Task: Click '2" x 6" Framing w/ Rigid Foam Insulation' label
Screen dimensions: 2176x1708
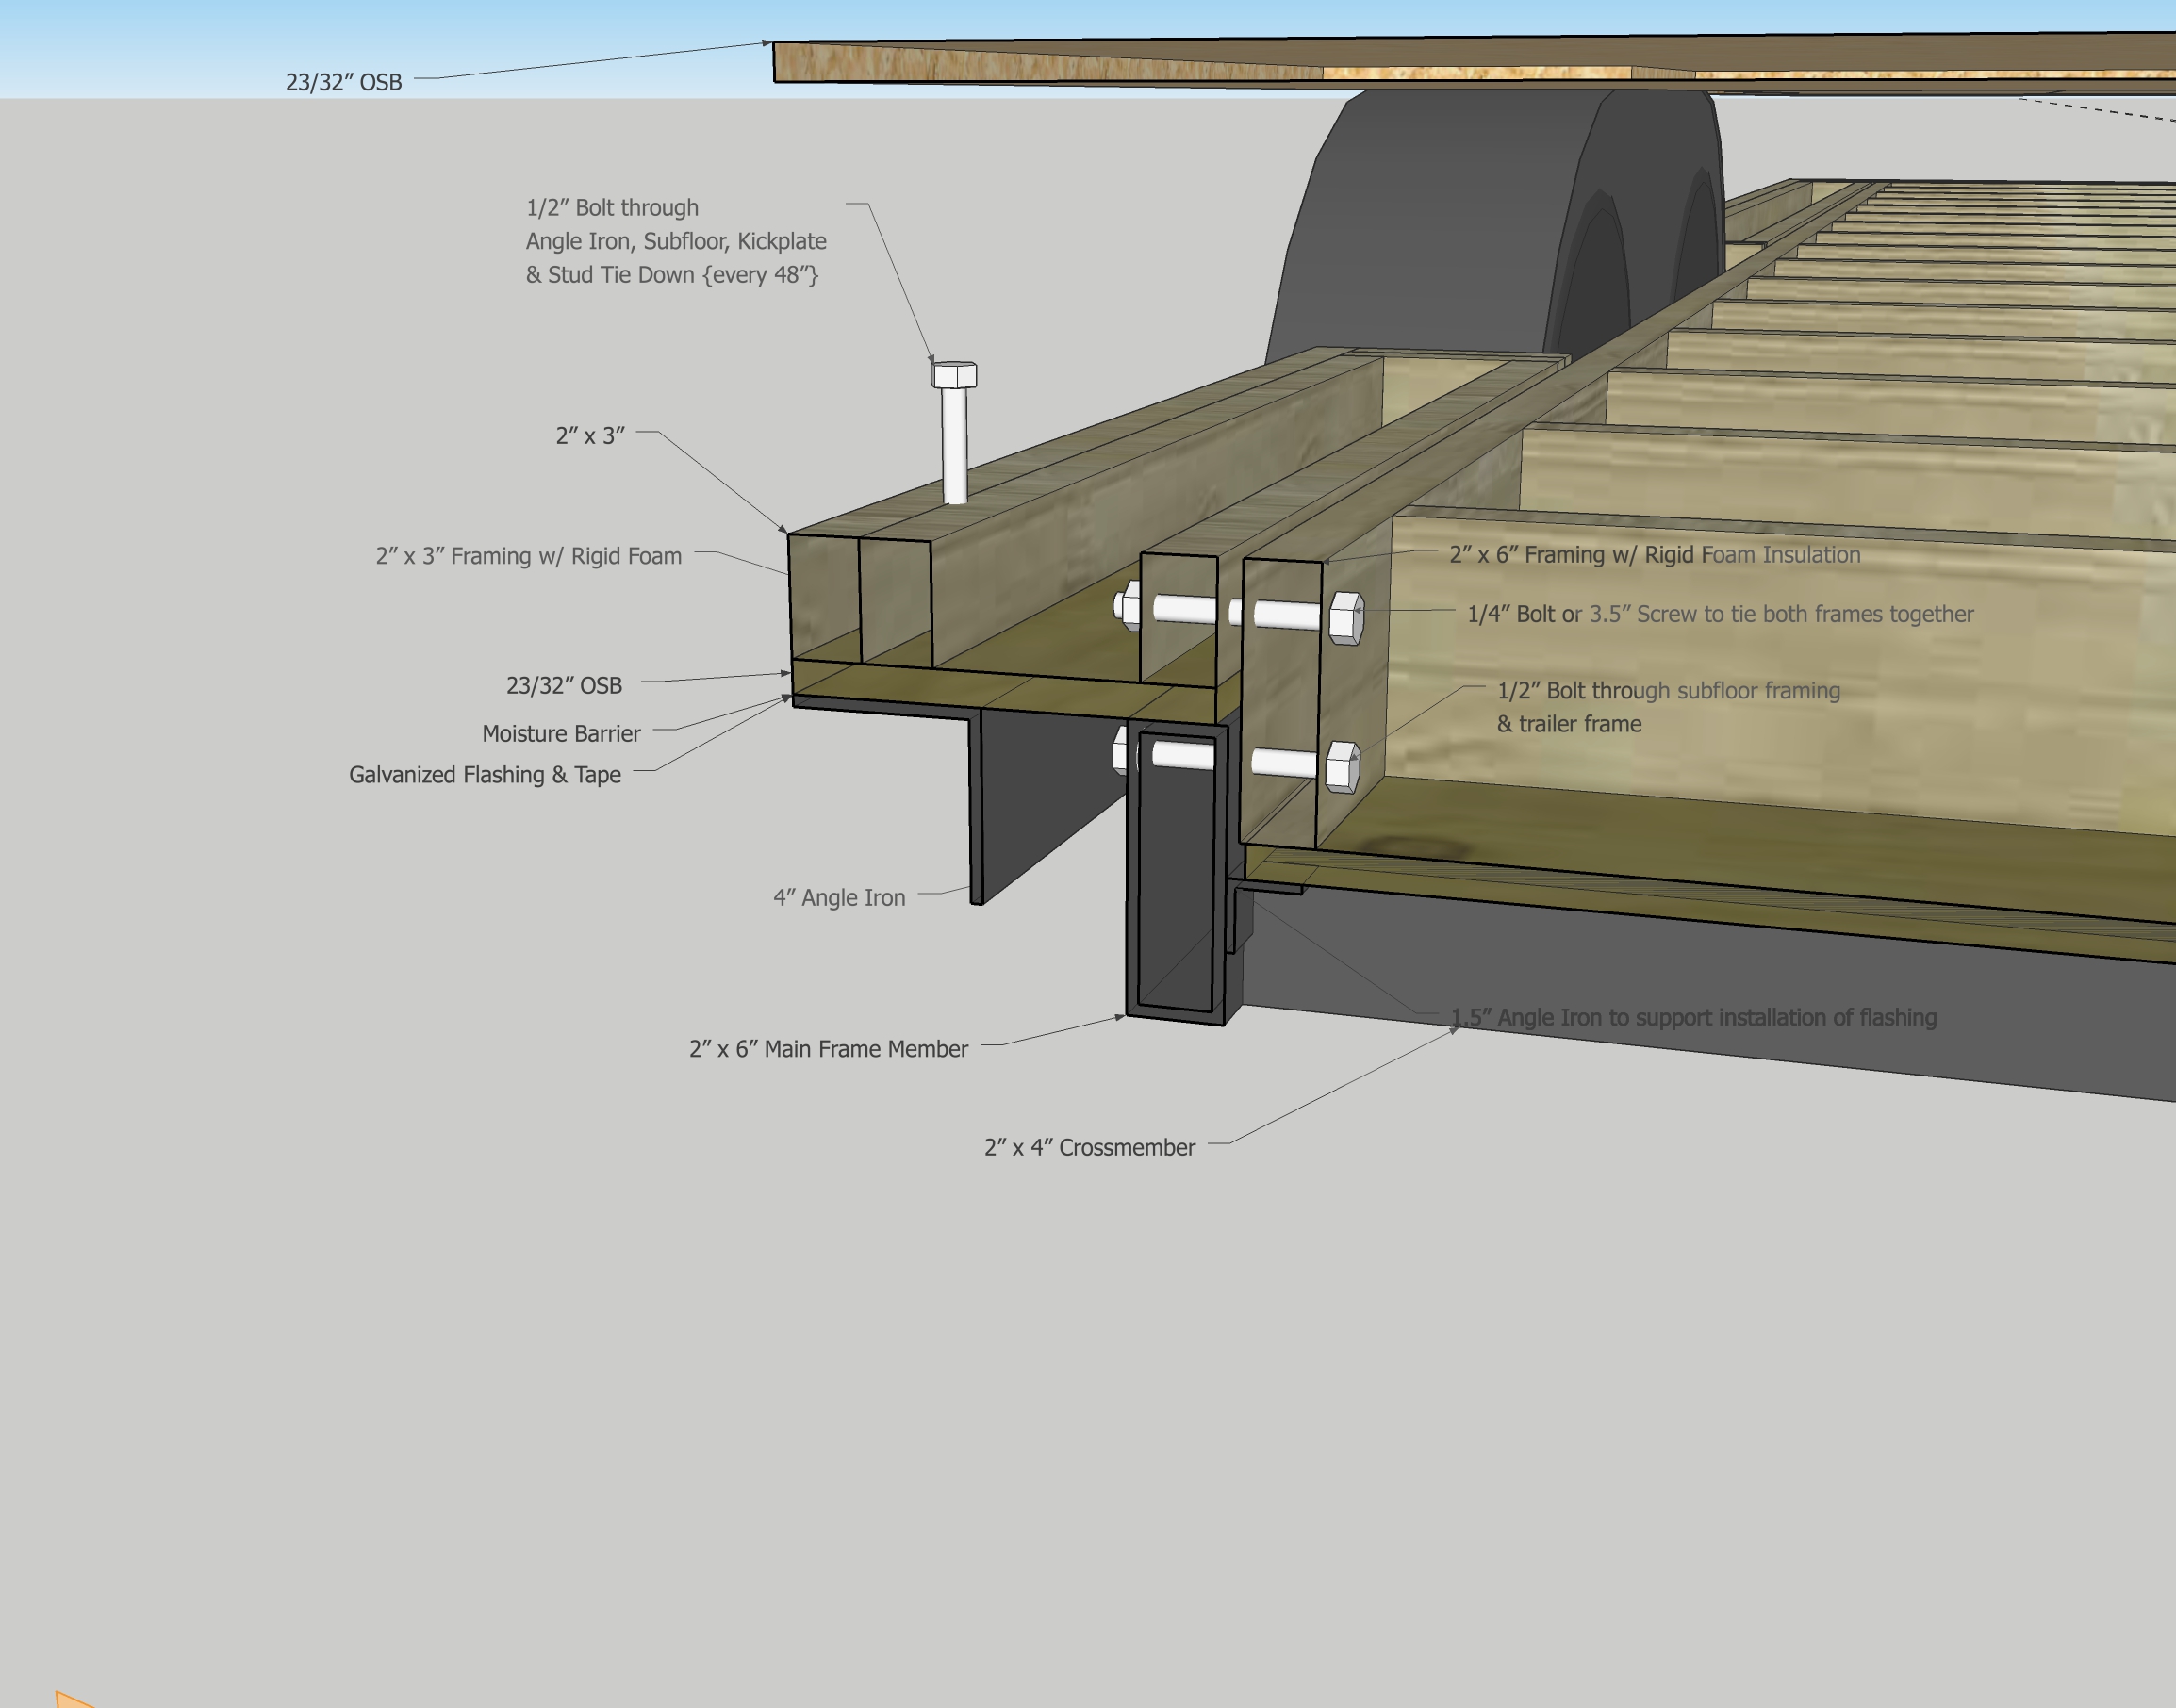Action: 1654,555
